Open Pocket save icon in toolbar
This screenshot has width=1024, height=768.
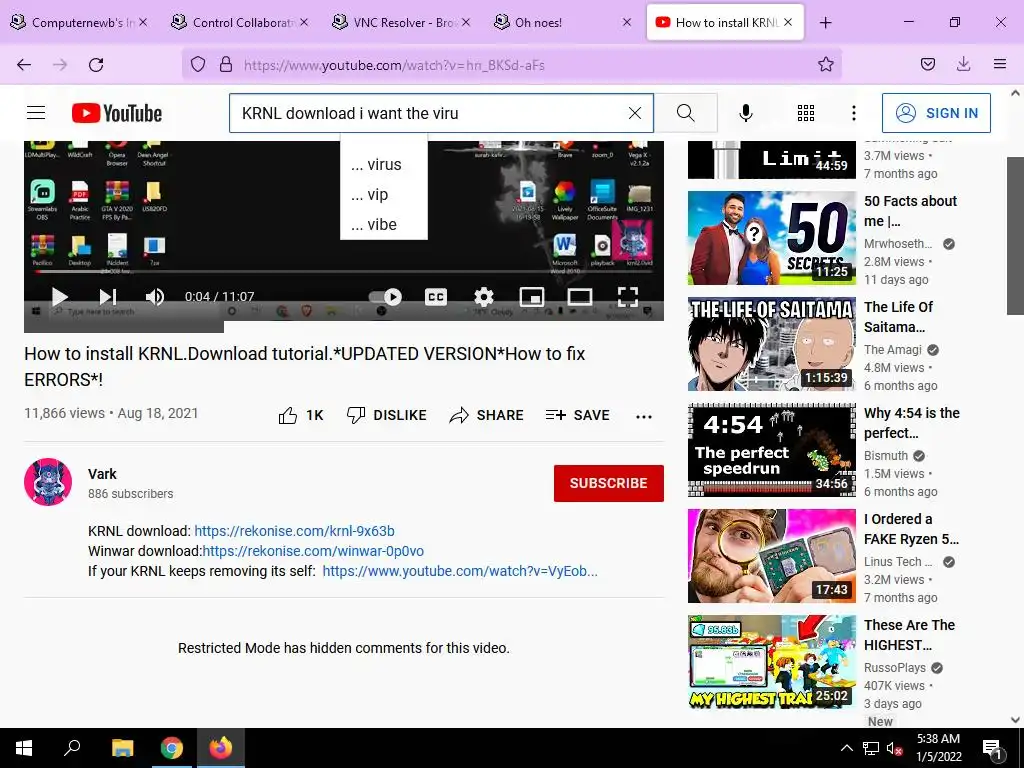pos(927,64)
